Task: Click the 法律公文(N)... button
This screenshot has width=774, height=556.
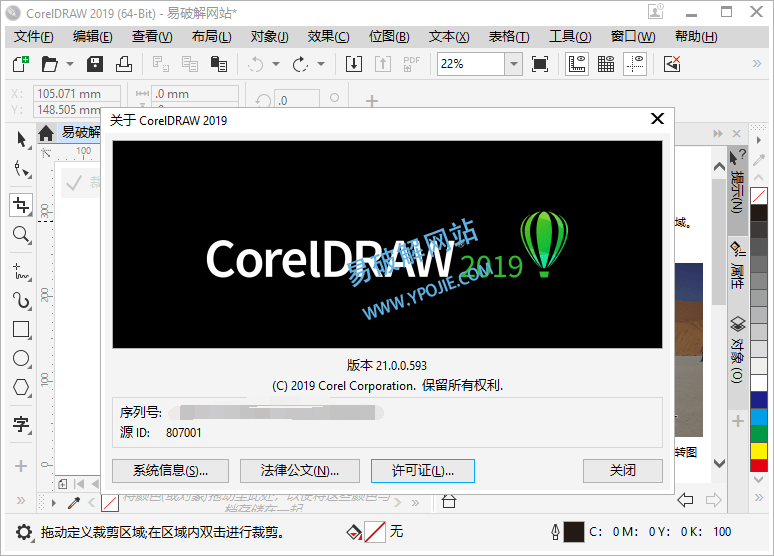Action: pyautogui.click(x=300, y=471)
